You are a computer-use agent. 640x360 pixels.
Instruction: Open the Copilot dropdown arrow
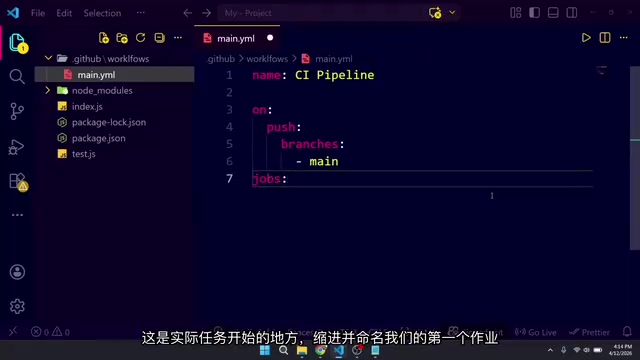[452, 13]
